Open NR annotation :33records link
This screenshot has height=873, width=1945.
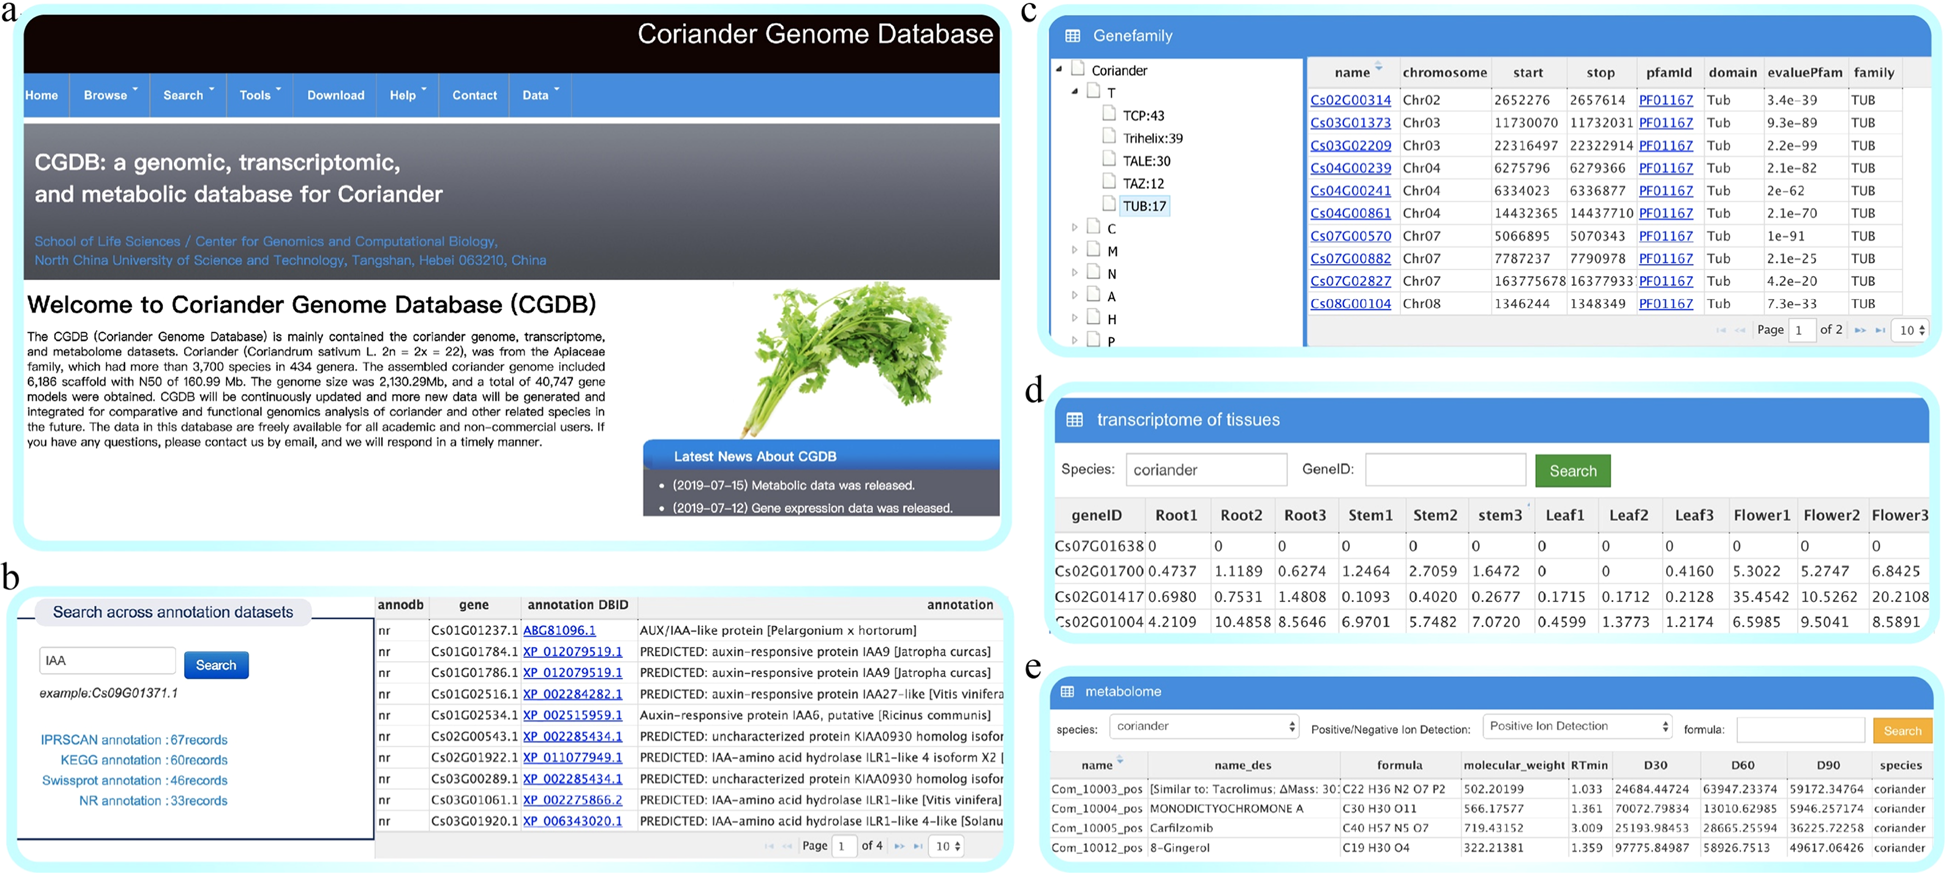[153, 801]
